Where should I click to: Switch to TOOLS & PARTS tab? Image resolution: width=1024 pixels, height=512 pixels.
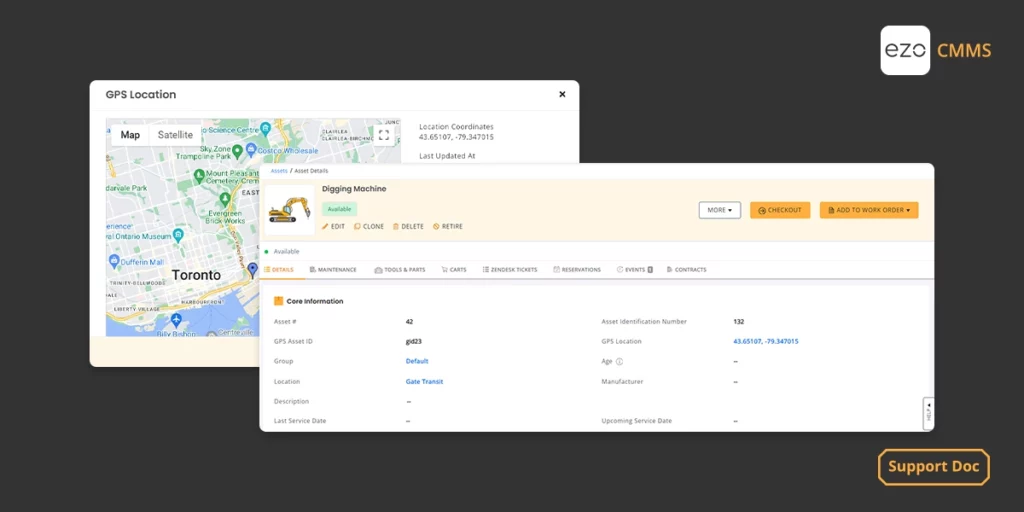400,270
